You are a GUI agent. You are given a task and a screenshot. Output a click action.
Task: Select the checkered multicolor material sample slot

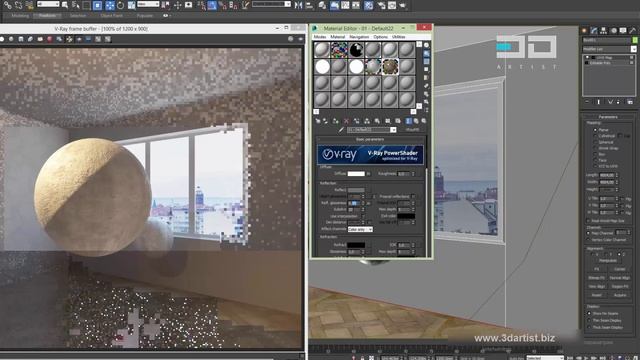click(x=339, y=50)
